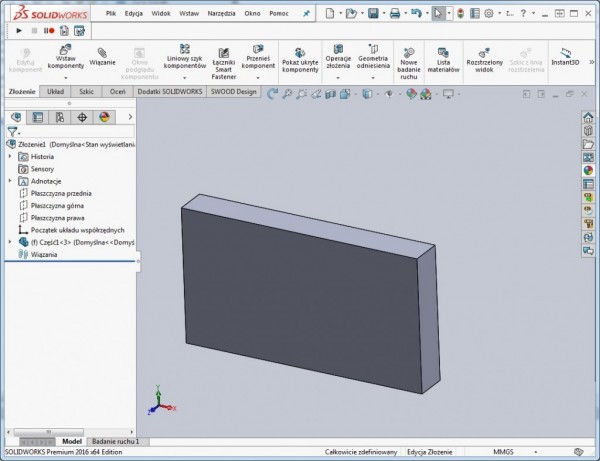Open Łączniki Smart Fastener tool
Image resolution: width=600 pixels, height=461 pixels.
223,64
